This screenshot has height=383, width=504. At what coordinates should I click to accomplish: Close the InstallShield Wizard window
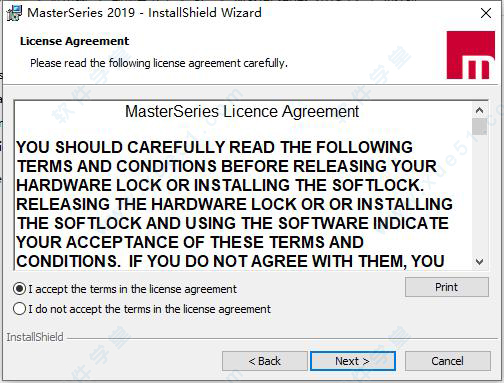(x=486, y=13)
